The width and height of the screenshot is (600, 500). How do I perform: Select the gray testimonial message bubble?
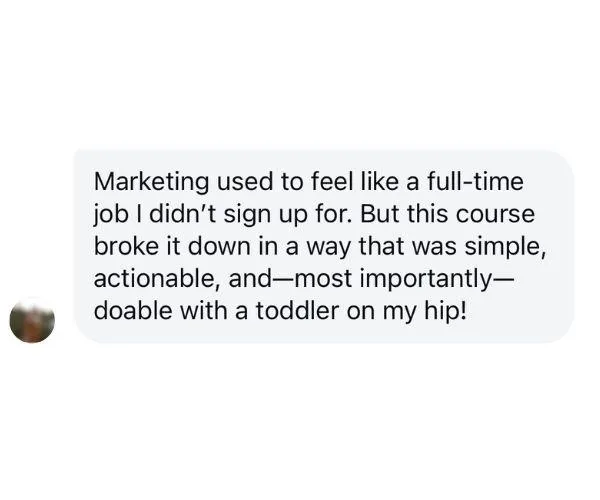tap(324, 246)
